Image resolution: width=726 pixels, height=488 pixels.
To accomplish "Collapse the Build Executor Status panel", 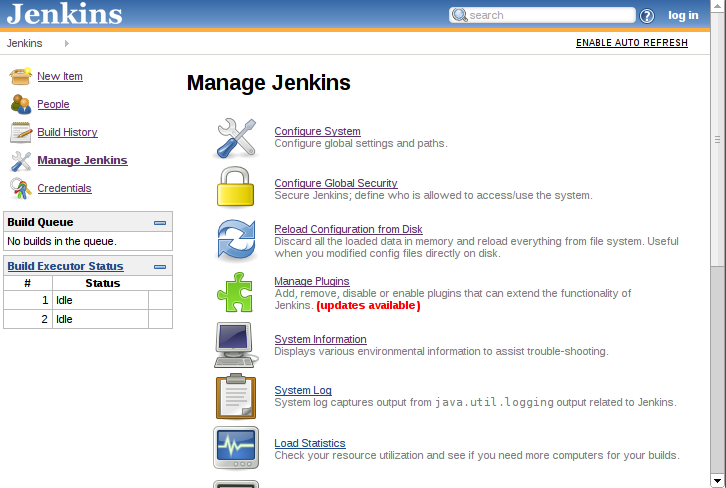I will 160,267.
